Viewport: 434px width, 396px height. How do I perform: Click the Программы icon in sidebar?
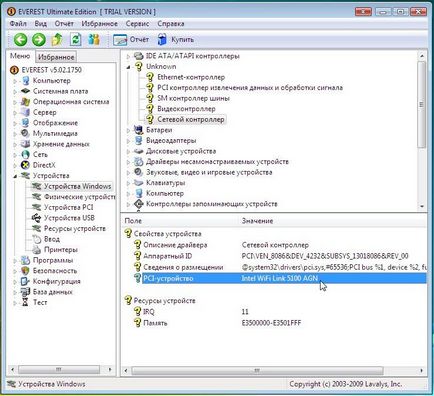25,260
